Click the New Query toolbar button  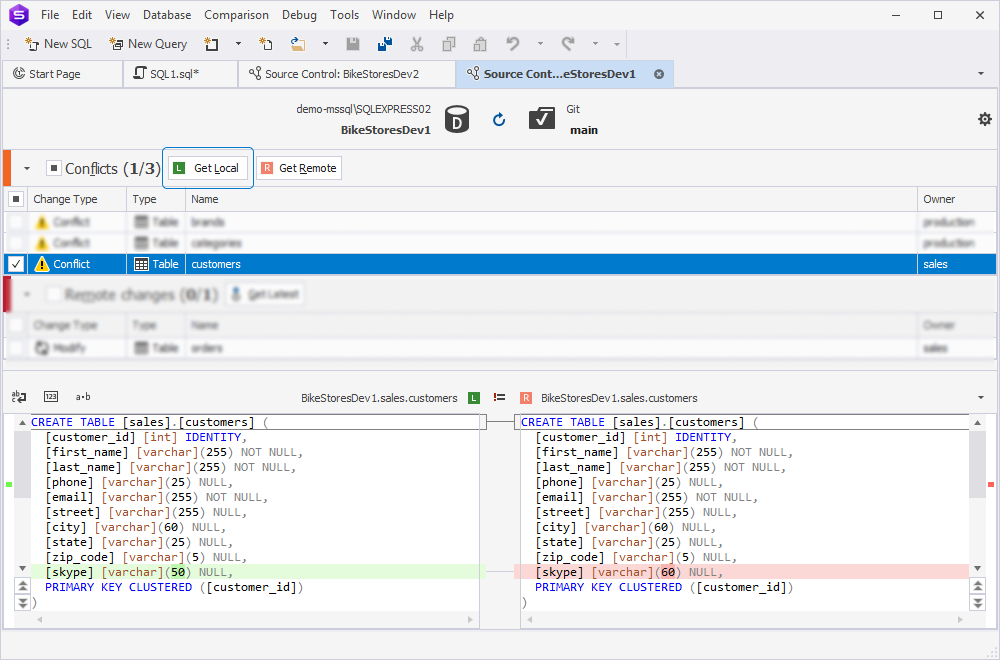coord(149,44)
